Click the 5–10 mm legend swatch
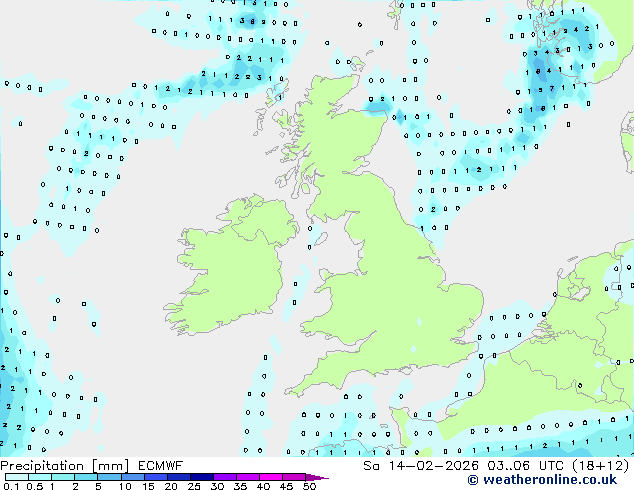634x490 pixels. 109,477
